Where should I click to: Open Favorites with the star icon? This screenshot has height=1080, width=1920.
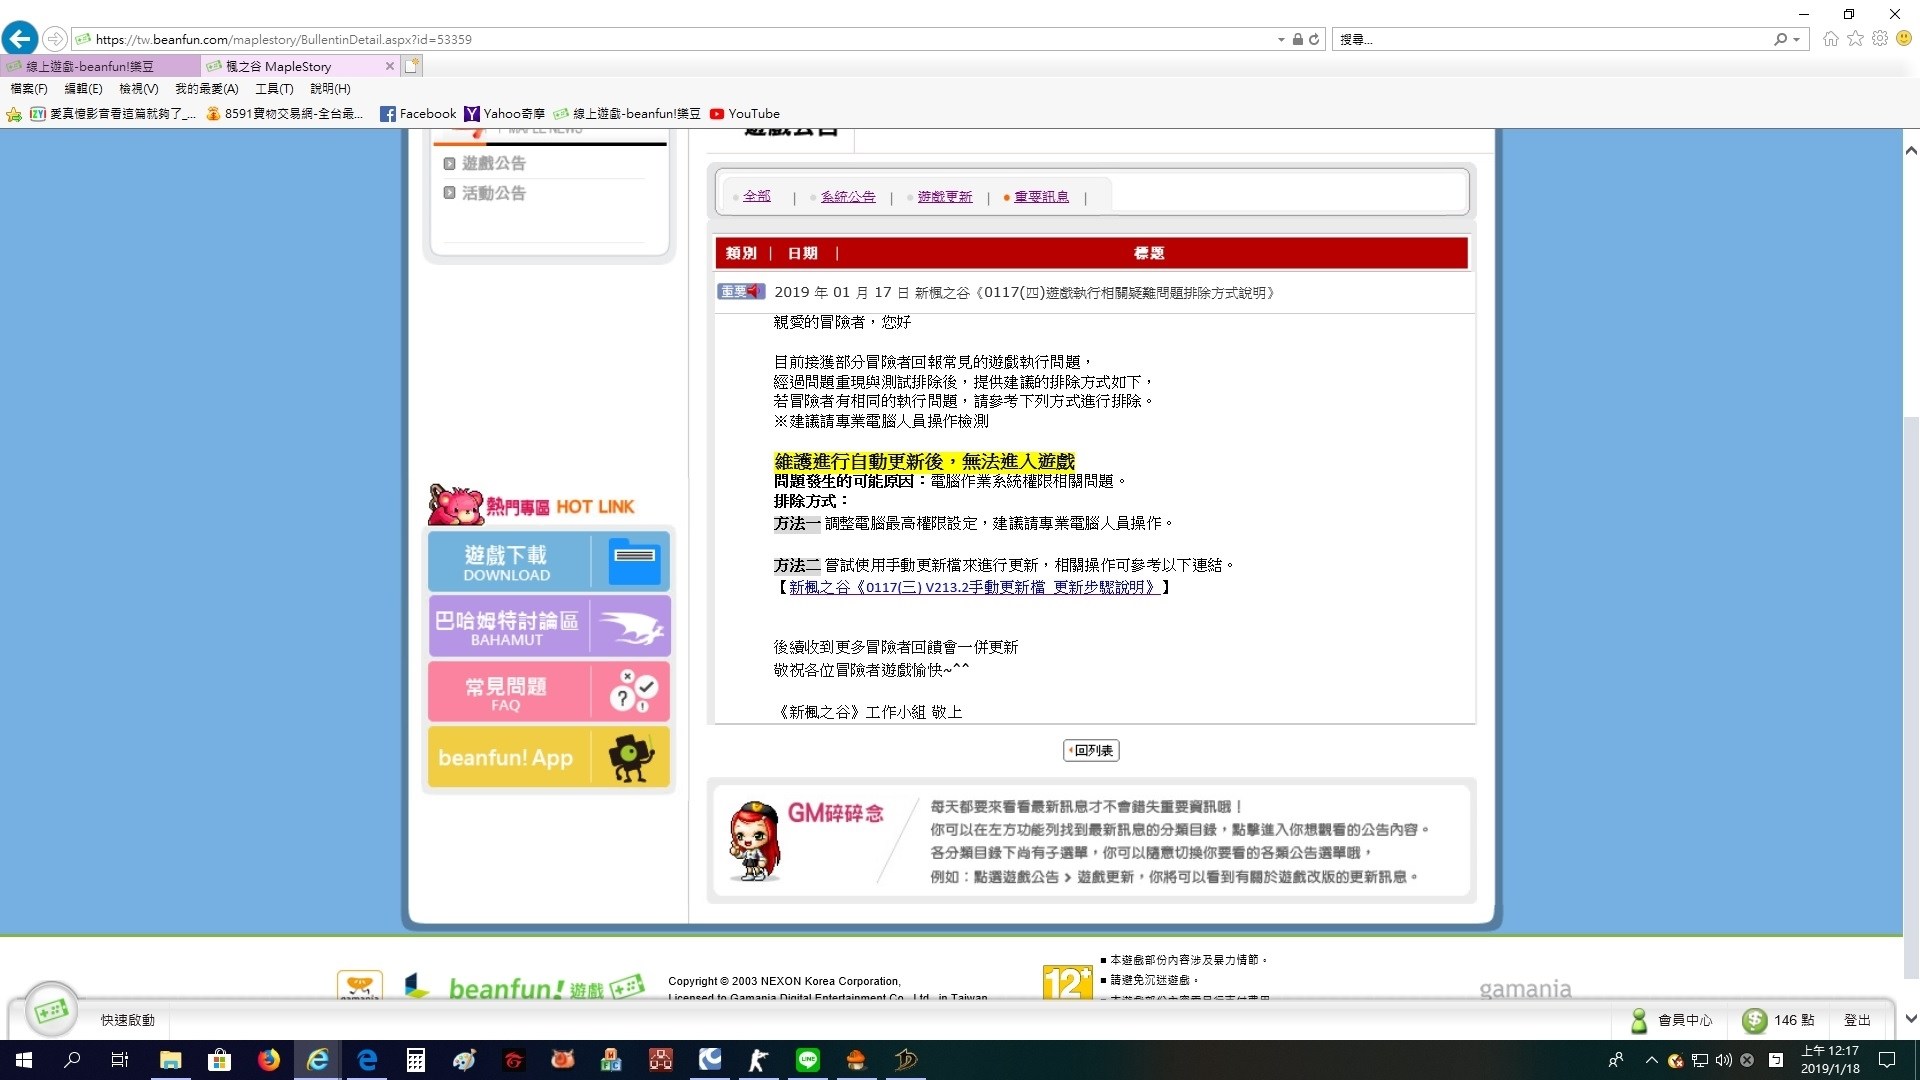[x=1856, y=38]
